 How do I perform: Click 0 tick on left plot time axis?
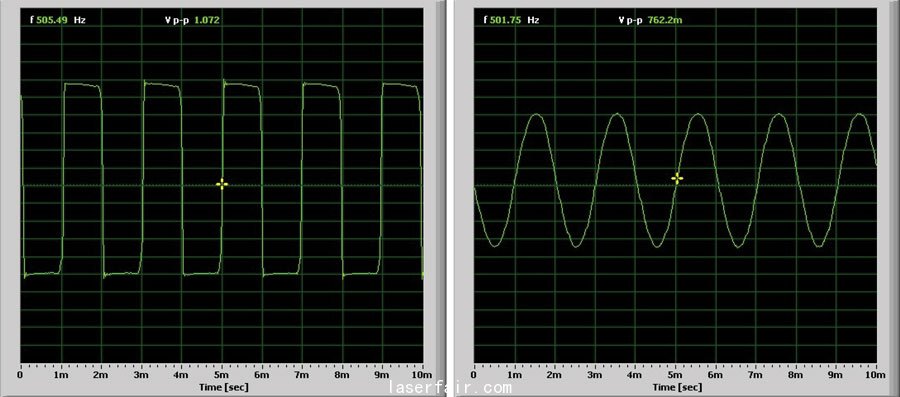pyautogui.click(x=21, y=375)
